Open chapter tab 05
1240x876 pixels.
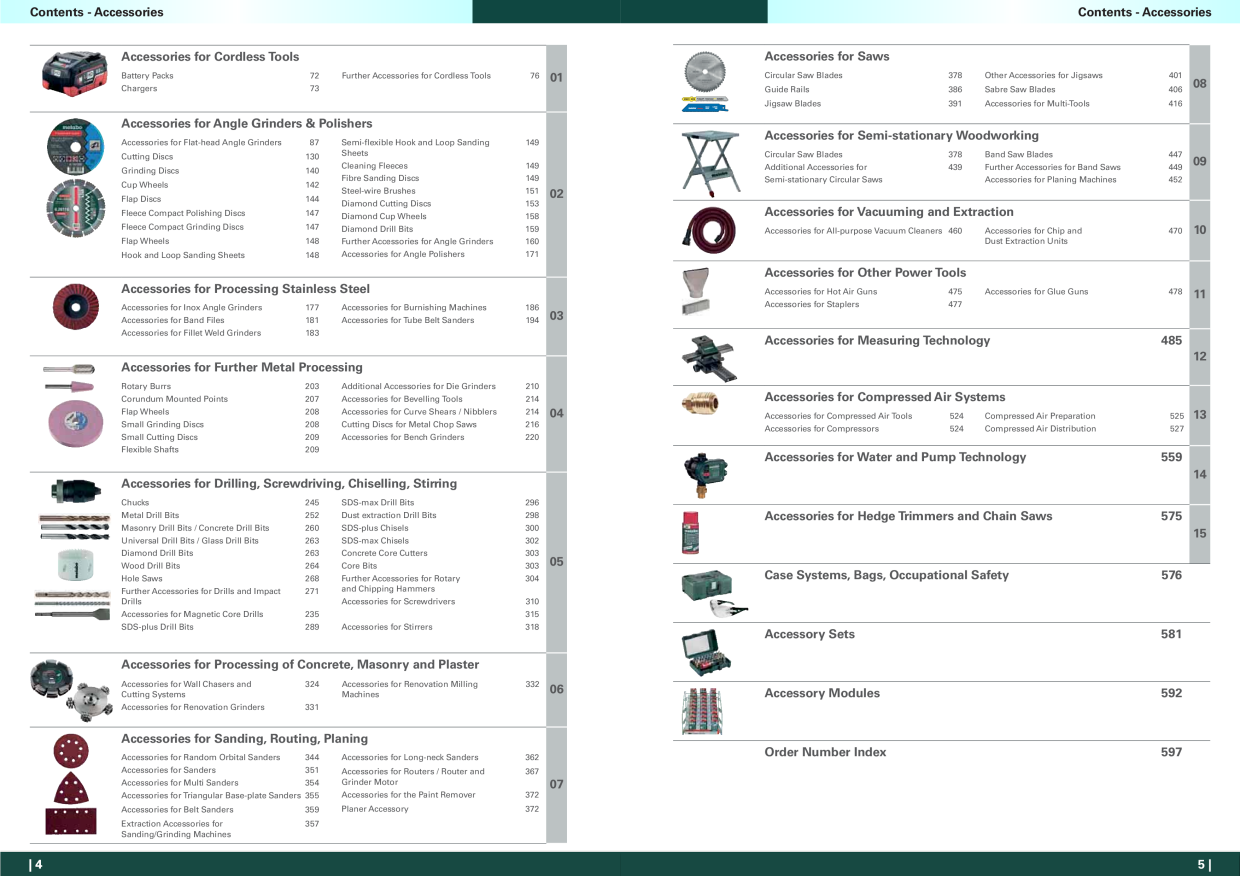557,562
